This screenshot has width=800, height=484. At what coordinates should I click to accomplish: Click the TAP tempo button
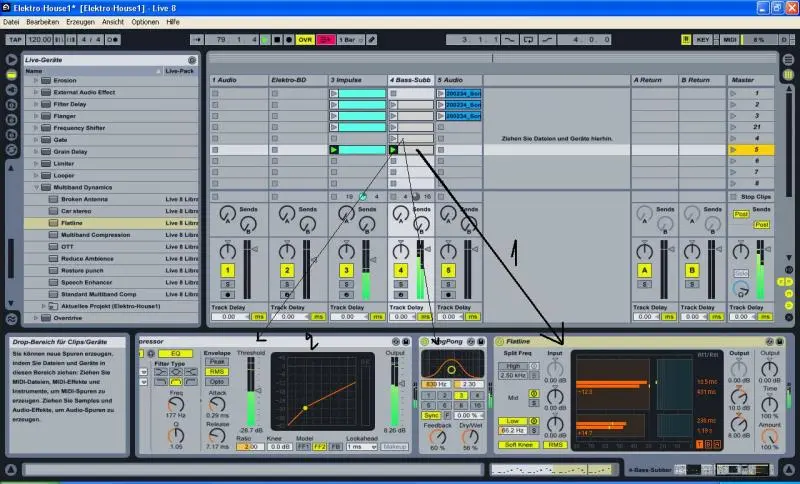pyautogui.click(x=15, y=40)
